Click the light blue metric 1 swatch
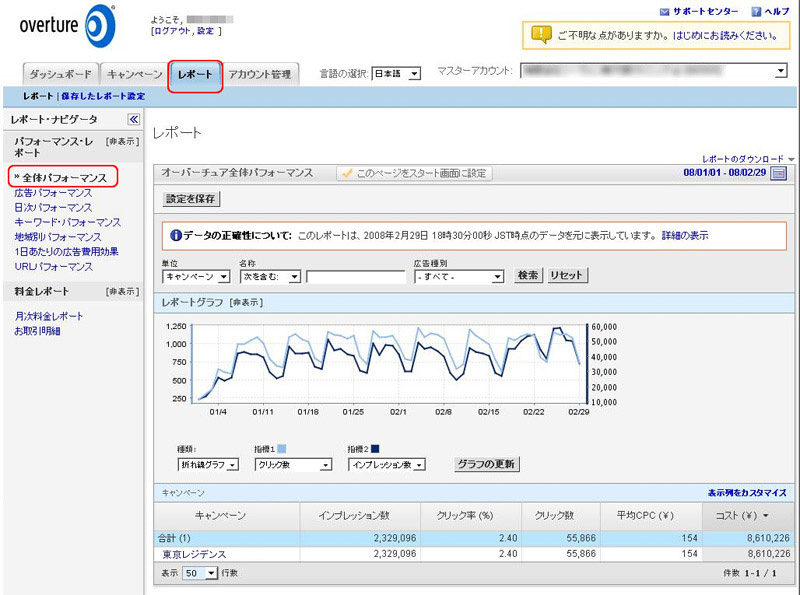This screenshot has width=800, height=595. (x=280, y=450)
